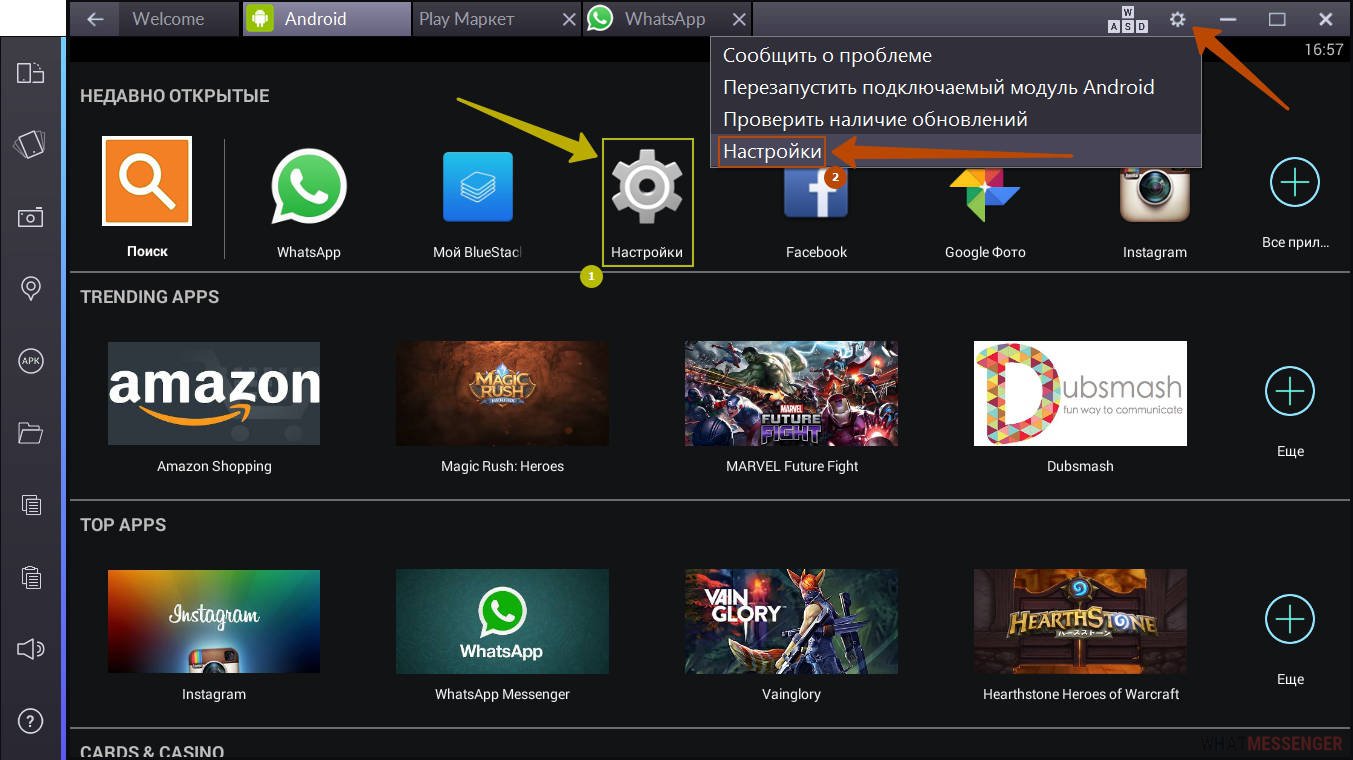Launch WhatsApp from recently opened apps

(x=309, y=187)
